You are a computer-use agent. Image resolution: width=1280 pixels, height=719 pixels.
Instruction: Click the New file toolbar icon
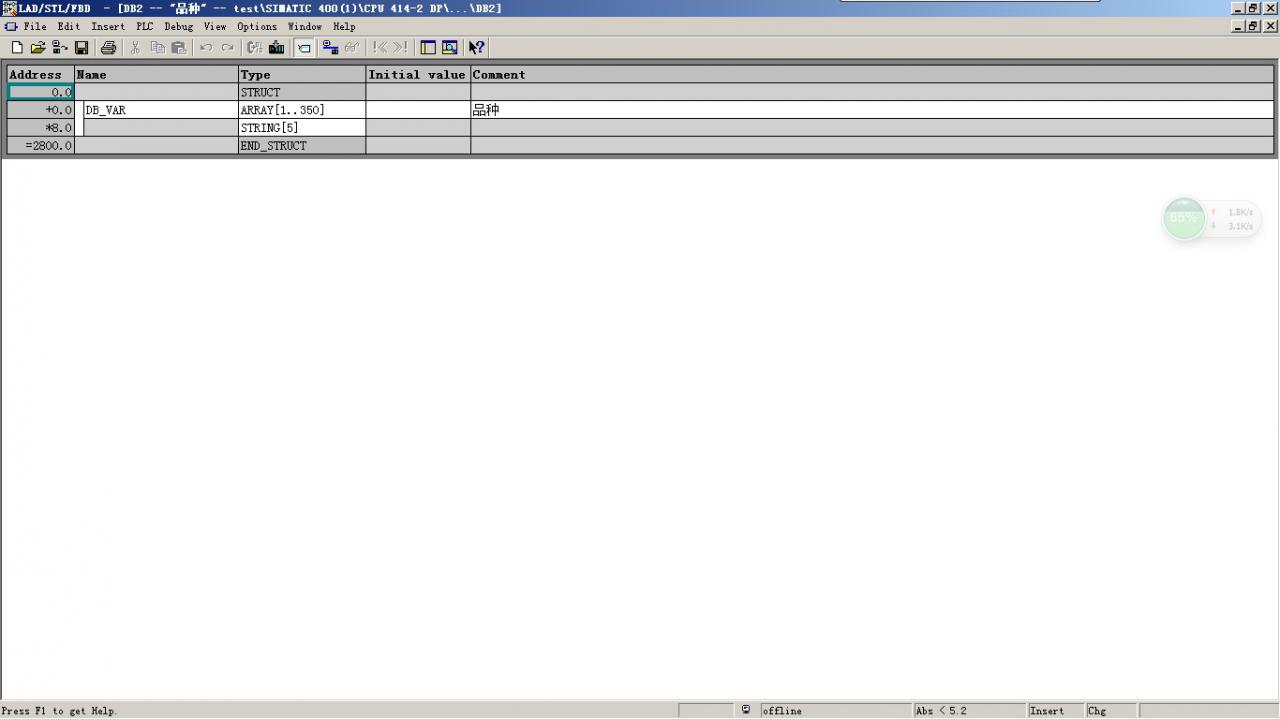click(x=17, y=47)
